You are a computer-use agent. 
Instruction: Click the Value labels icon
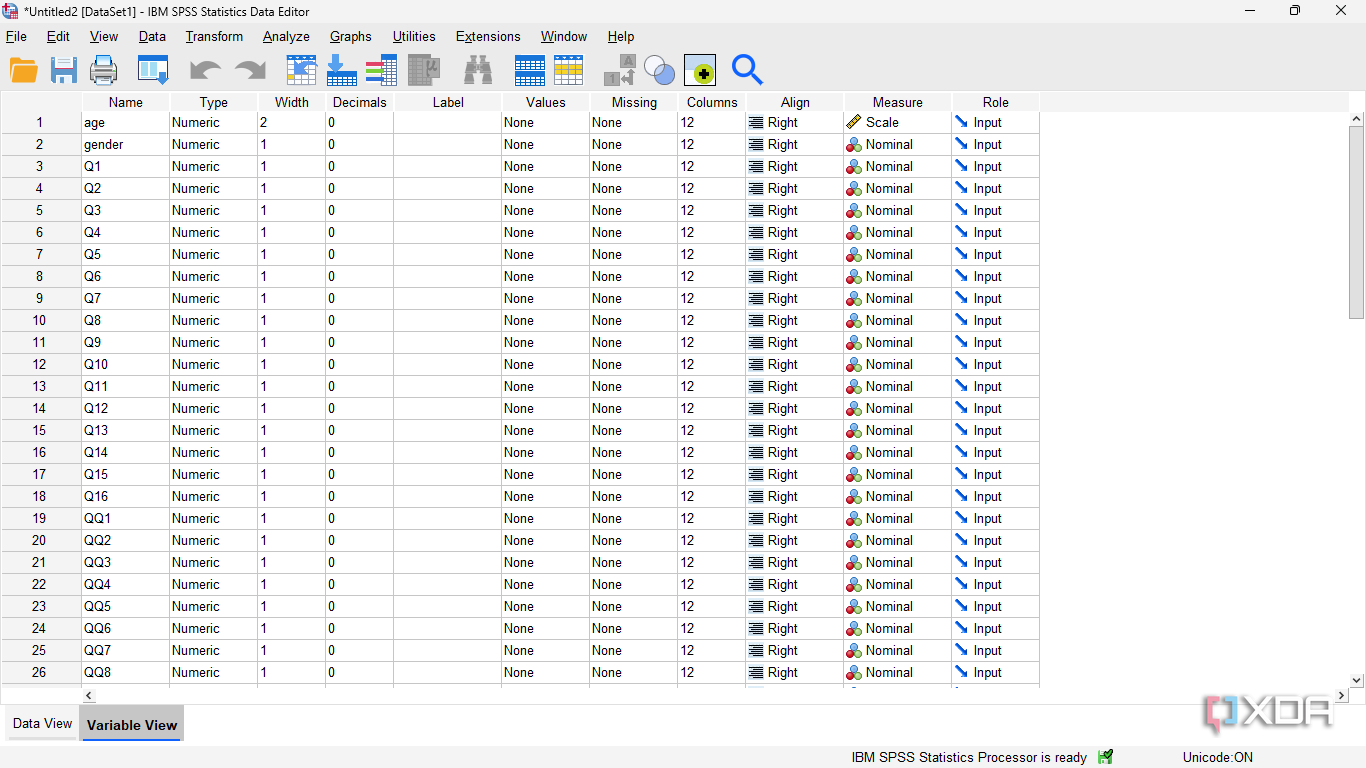click(619, 70)
